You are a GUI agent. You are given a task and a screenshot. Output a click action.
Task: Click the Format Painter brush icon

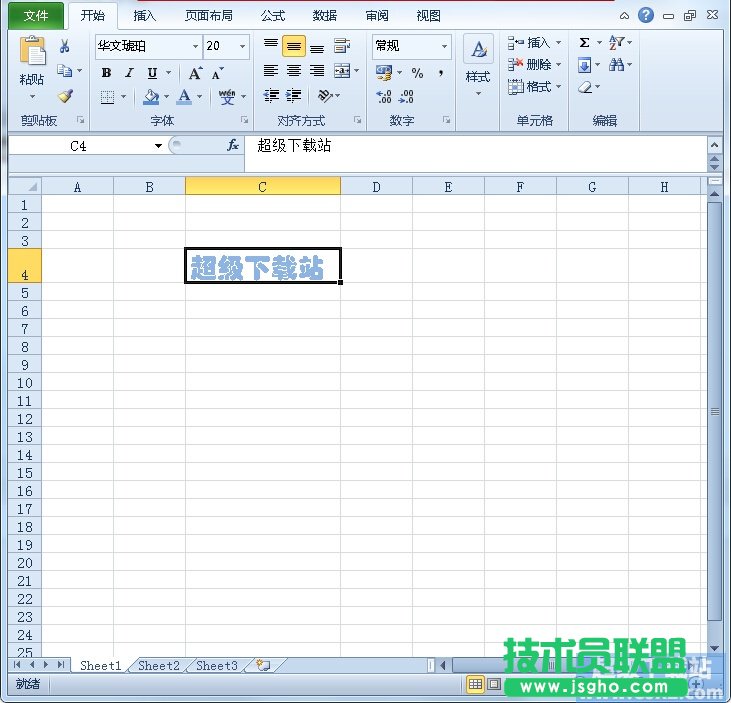[65, 97]
